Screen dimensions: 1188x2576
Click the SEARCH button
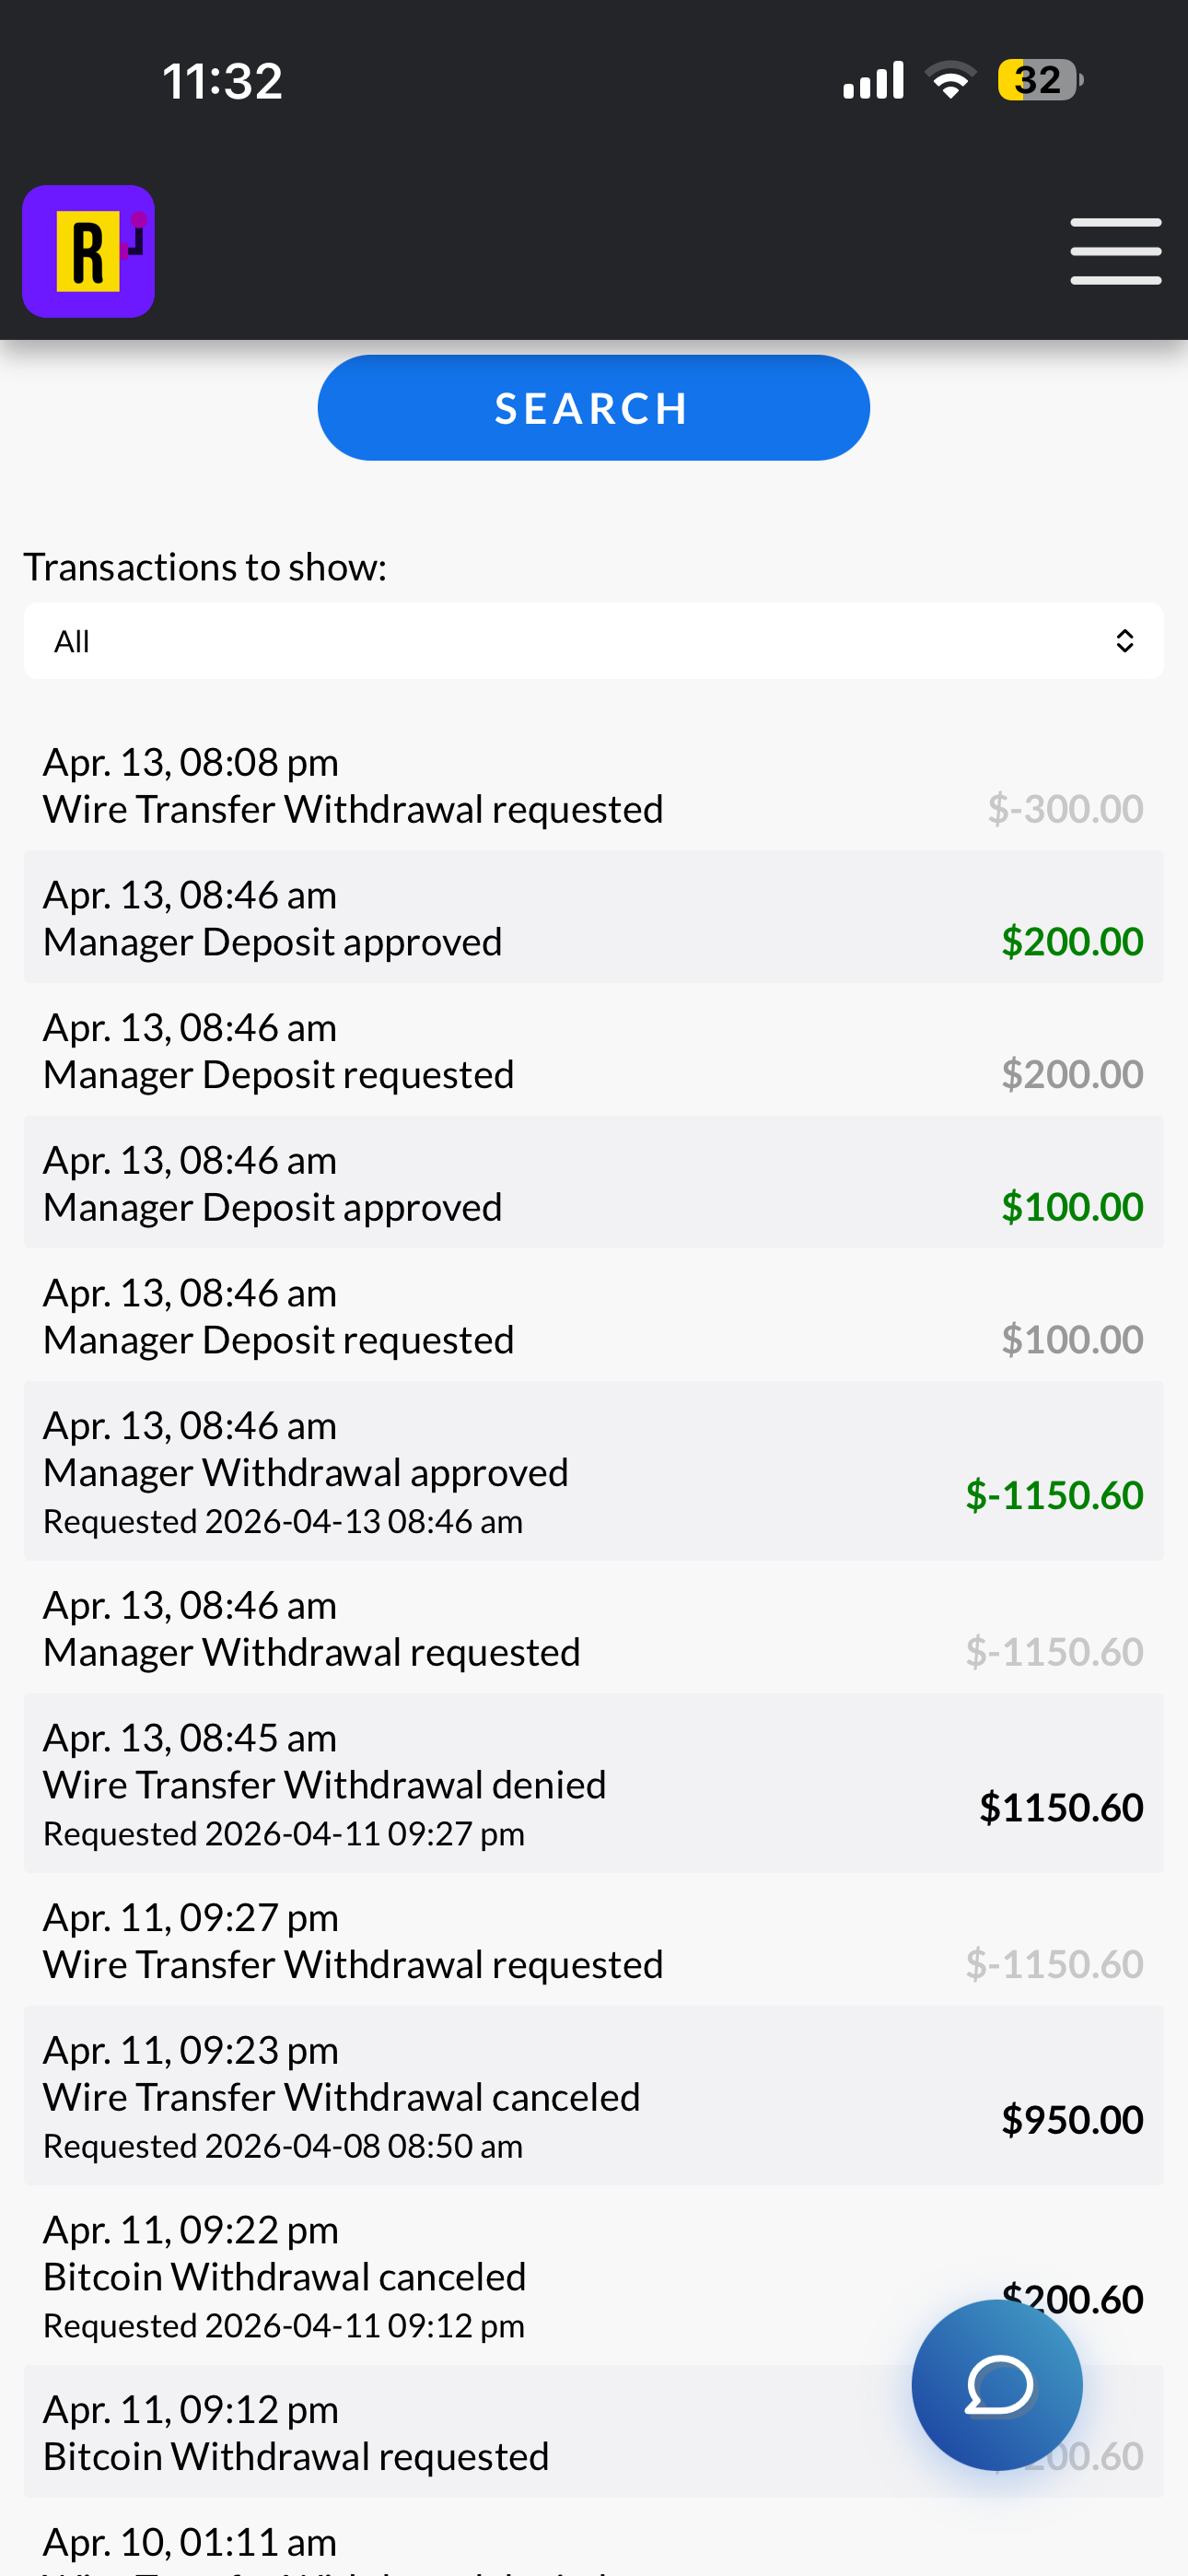pos(593,408)
